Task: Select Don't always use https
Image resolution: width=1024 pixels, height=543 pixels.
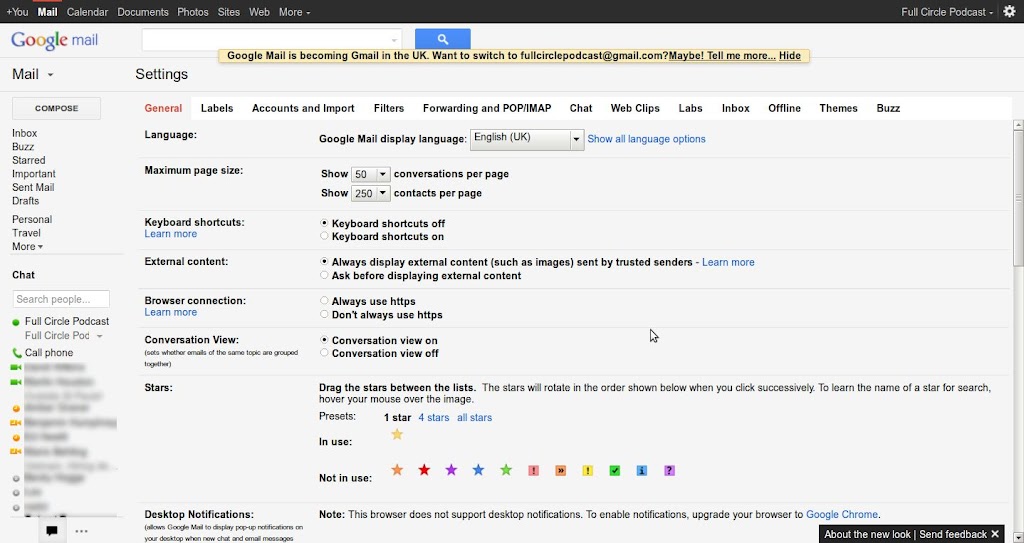Action: [x=325, y=314]
